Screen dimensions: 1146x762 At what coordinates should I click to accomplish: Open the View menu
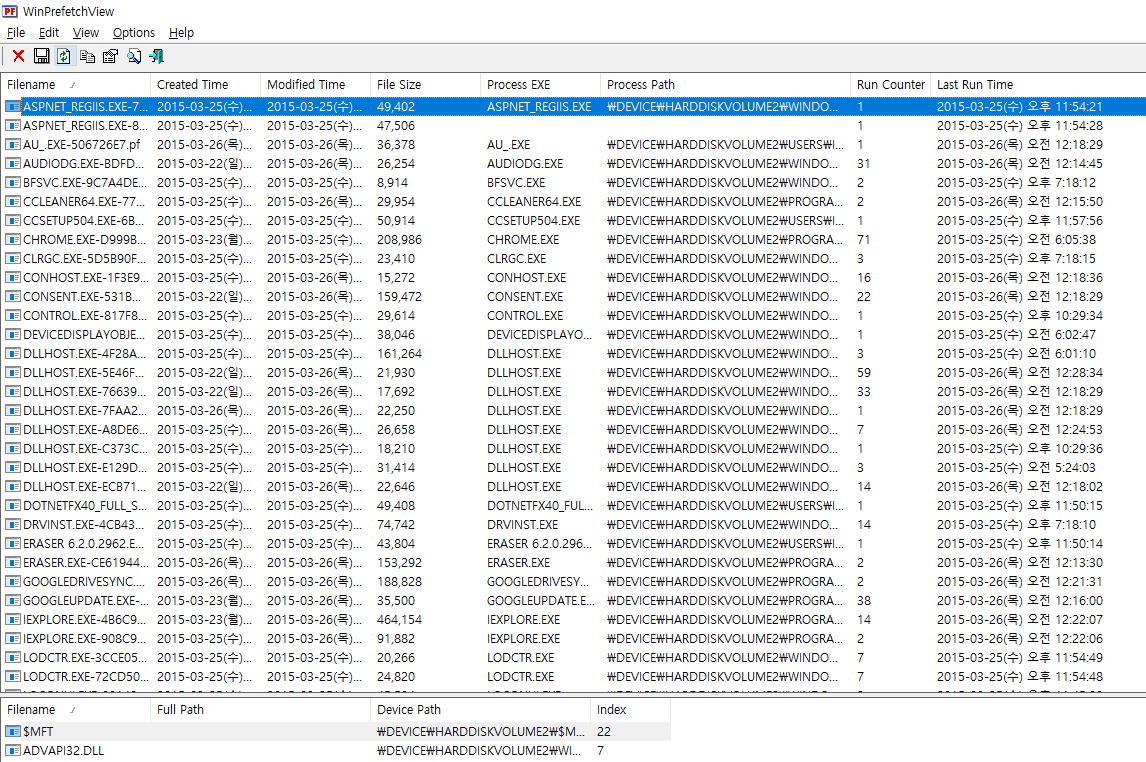[x=86, y=33]
